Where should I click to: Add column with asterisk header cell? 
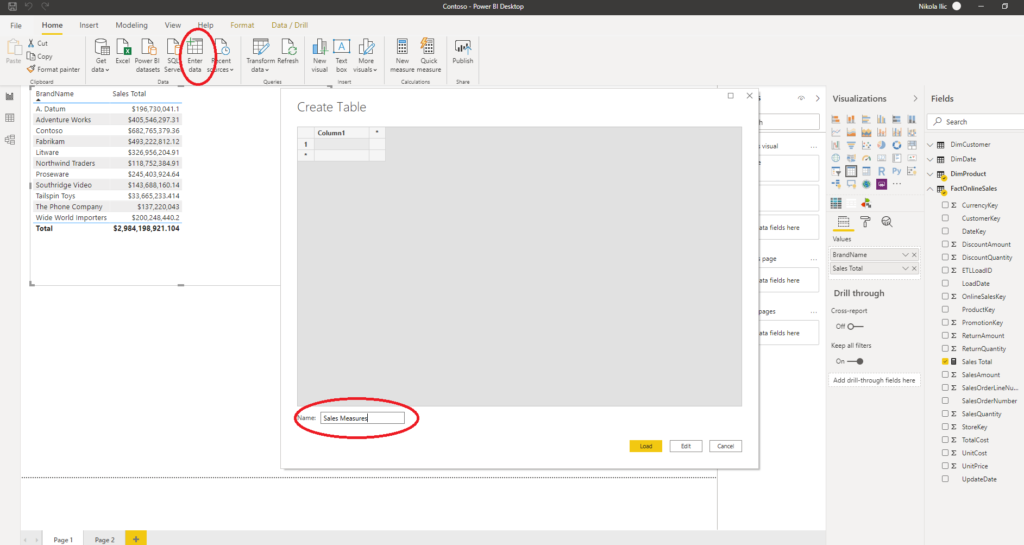[x=377, y=132]
